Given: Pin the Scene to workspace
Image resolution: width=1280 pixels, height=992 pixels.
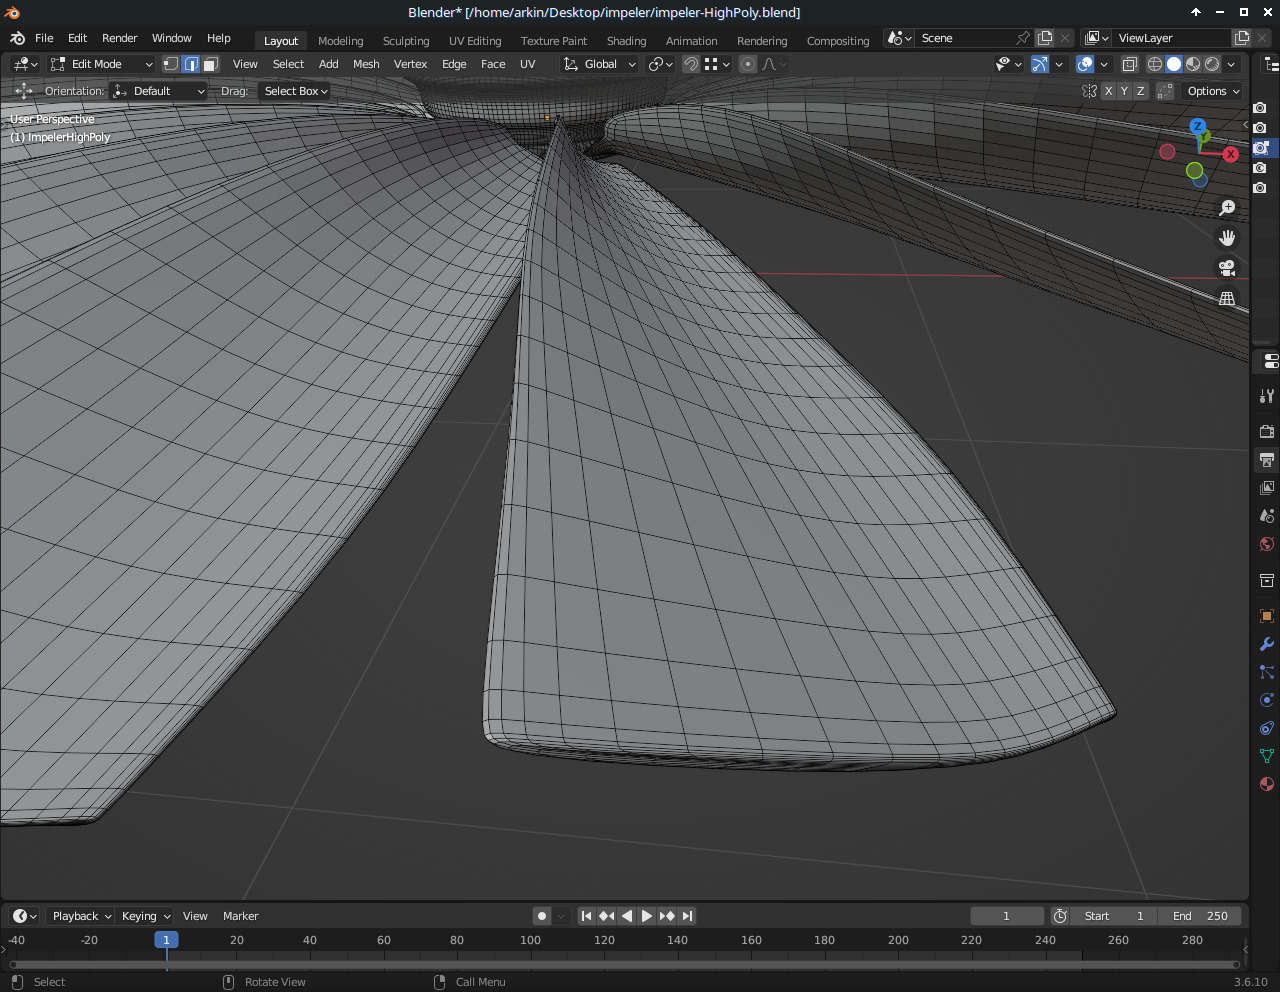Looking at the screenshot, I should click(1022, 38).
